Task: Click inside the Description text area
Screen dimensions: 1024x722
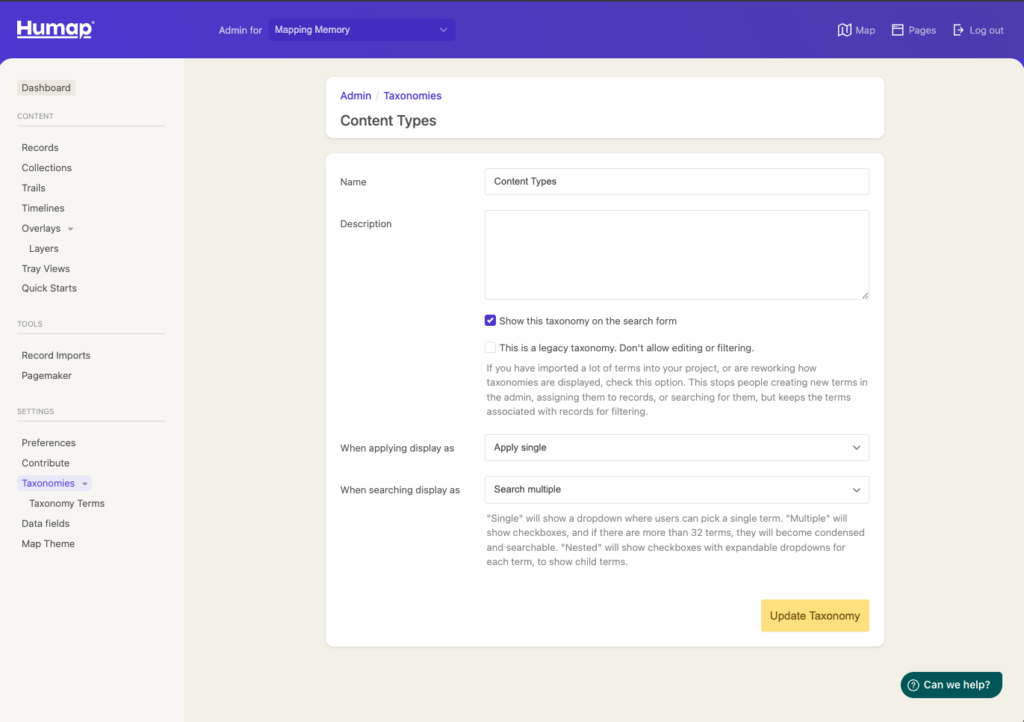Action: [x=676, y=254]
